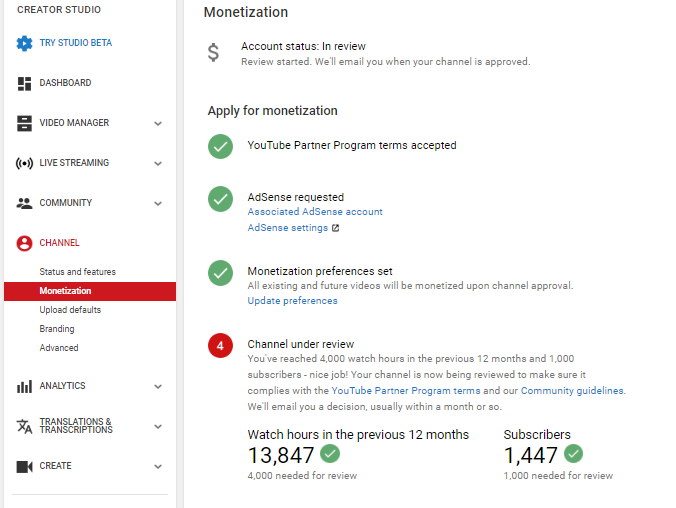Click the 'Monetization preferences set' text

tap(320, 271)
